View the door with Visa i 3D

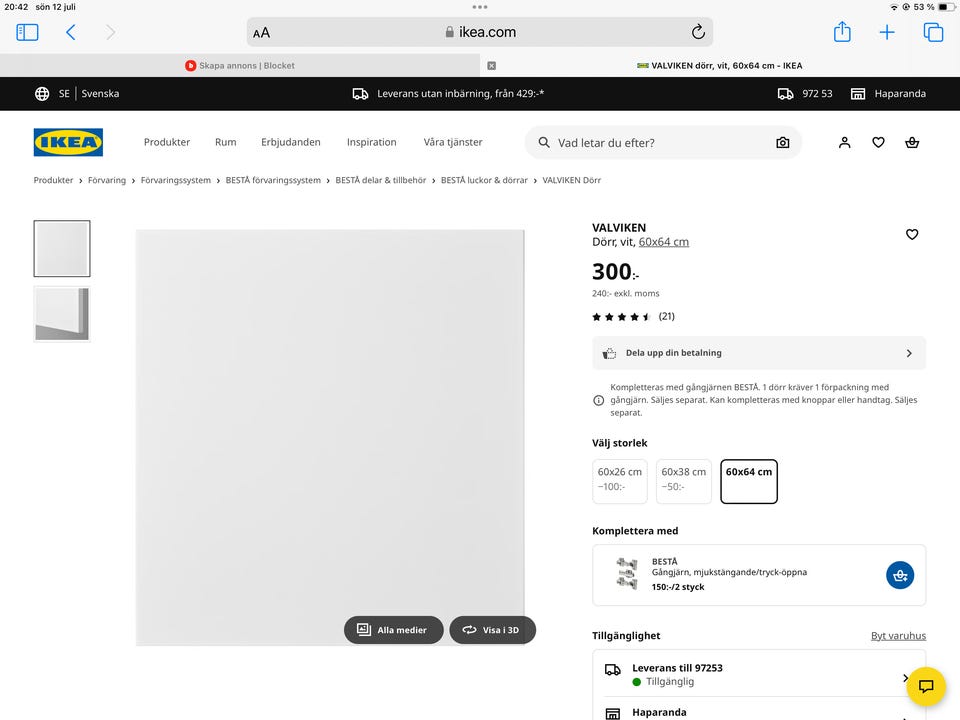(x=492, y=630)
